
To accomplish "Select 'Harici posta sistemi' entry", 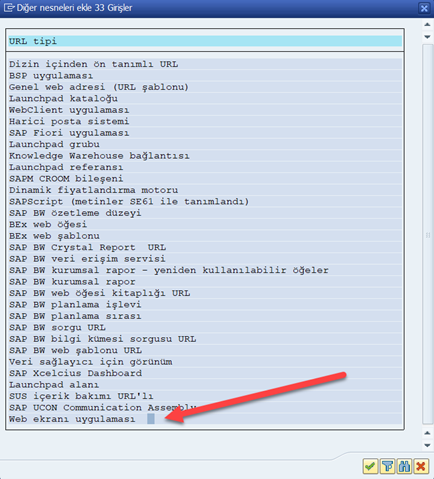I will [x=205, y=121].
